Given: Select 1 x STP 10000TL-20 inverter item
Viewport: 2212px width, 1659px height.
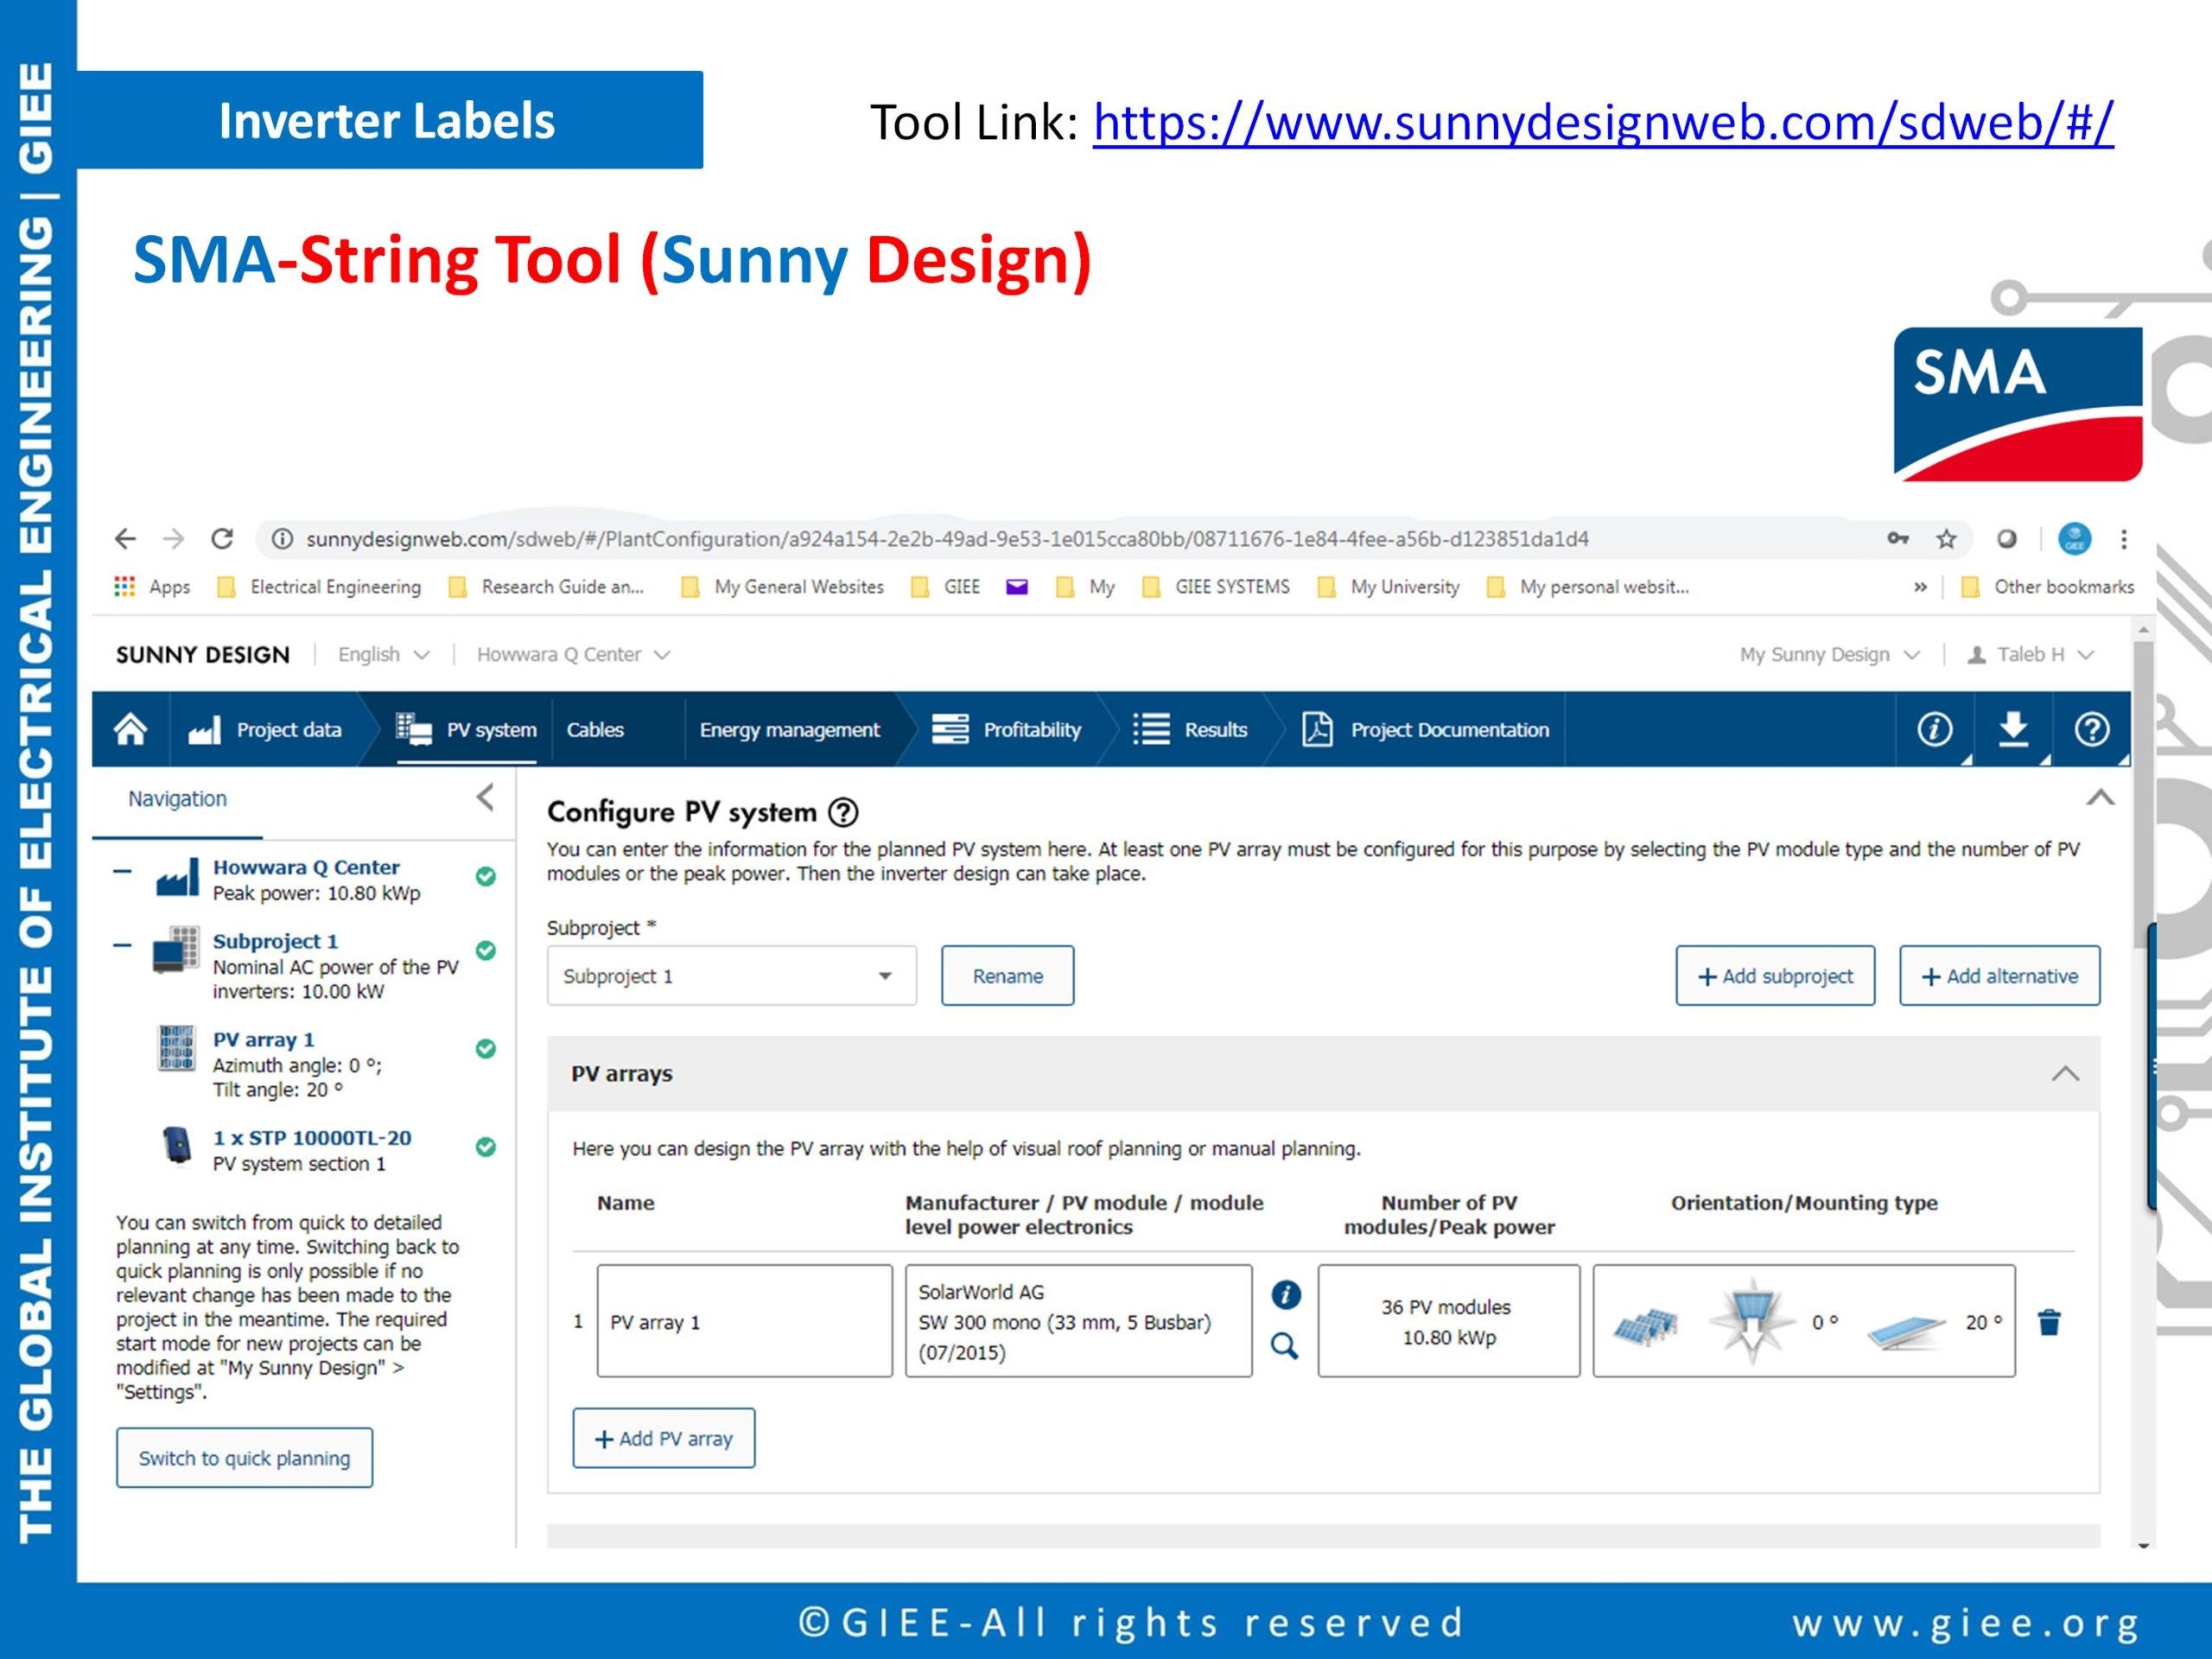Looking at the screenshot, I should (312, 1138).
